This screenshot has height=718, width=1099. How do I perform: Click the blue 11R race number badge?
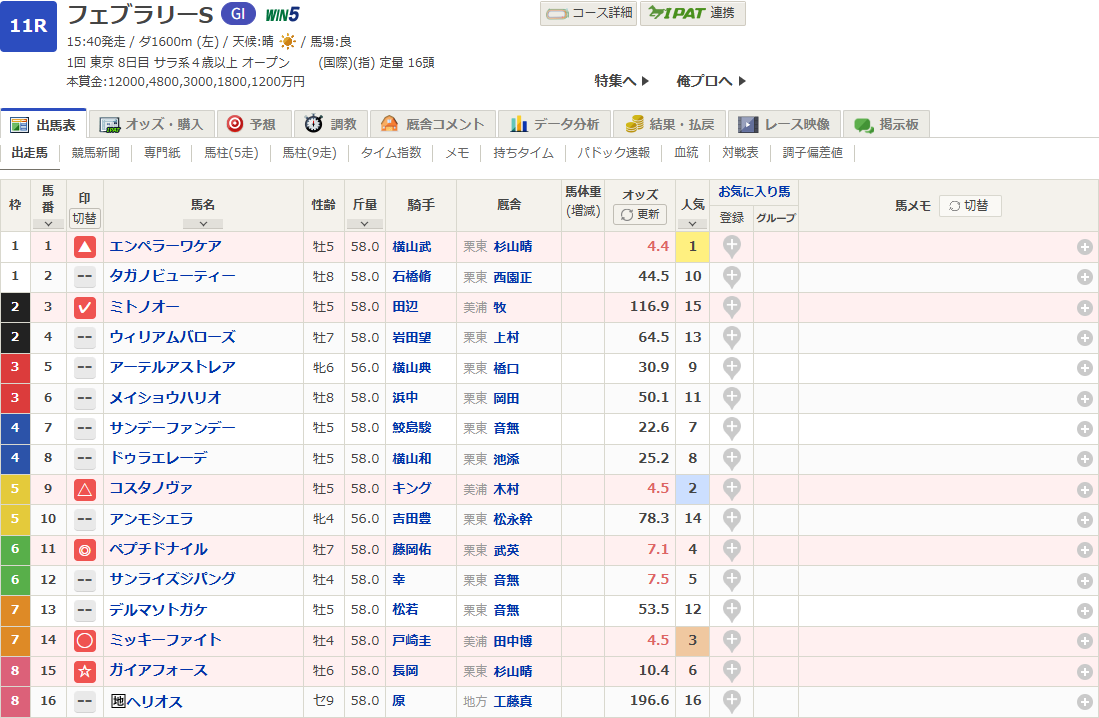pyautogui.click(x=28, y=27)
